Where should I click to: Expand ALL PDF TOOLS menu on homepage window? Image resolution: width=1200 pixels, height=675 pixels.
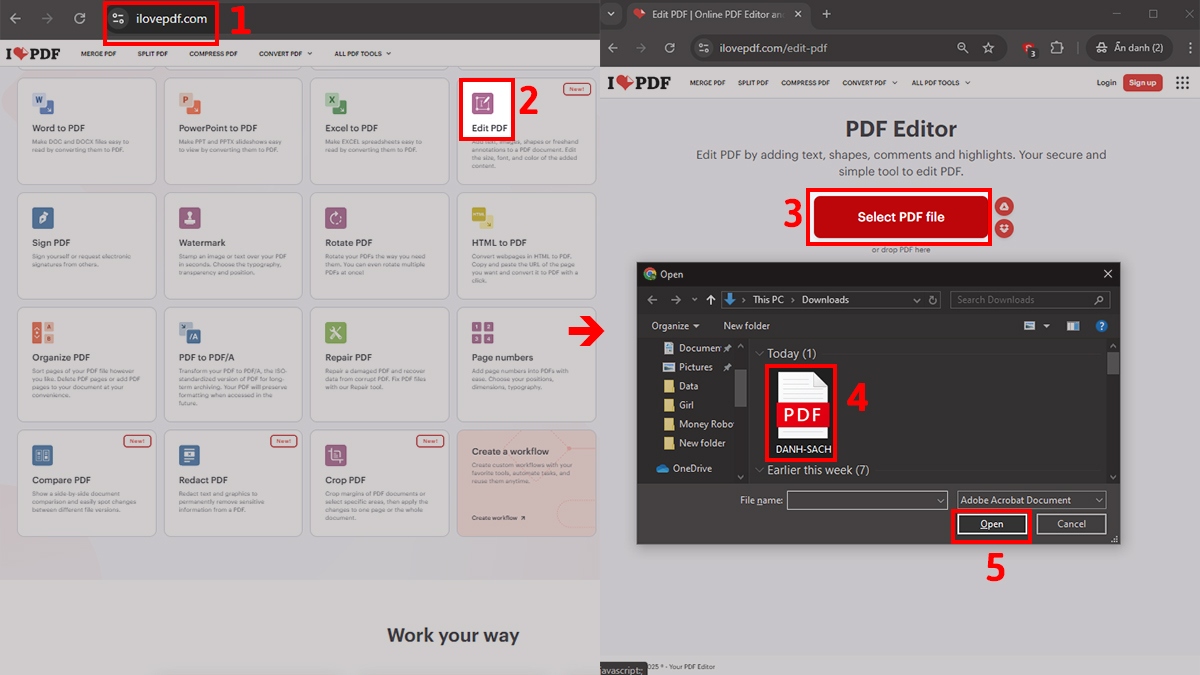(362, 53)
